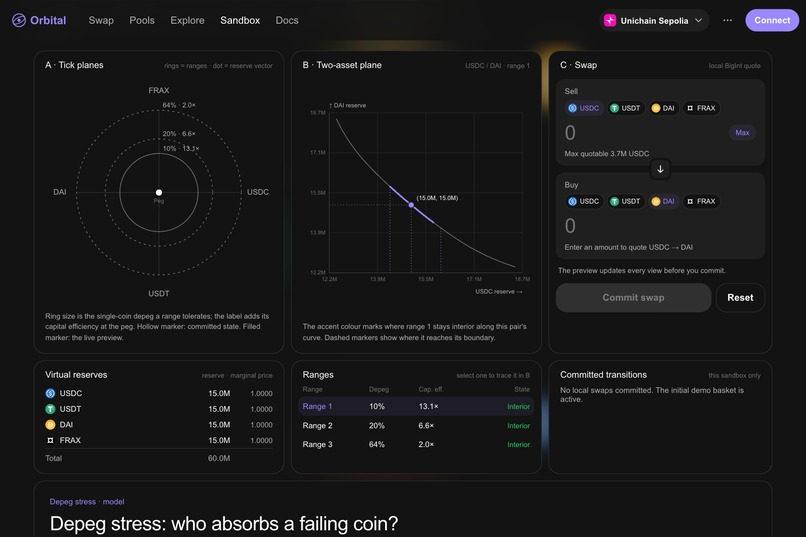Click the Orbital logo icon
The image size is (806, 537).
[x=19, y=21]
